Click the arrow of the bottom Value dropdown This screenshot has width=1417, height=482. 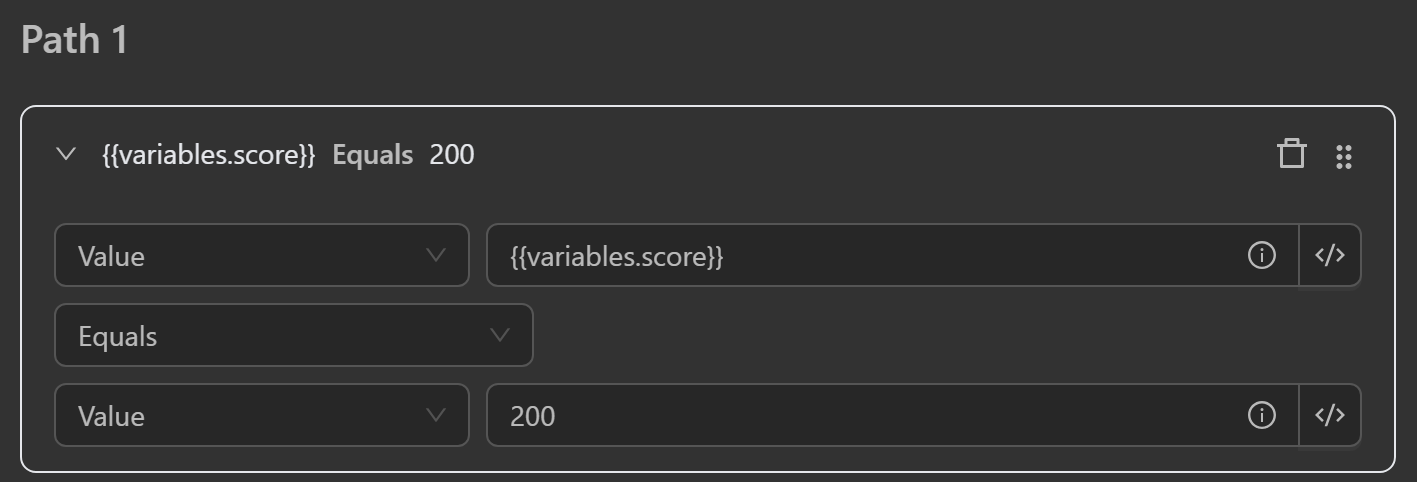tap(436, 415)
